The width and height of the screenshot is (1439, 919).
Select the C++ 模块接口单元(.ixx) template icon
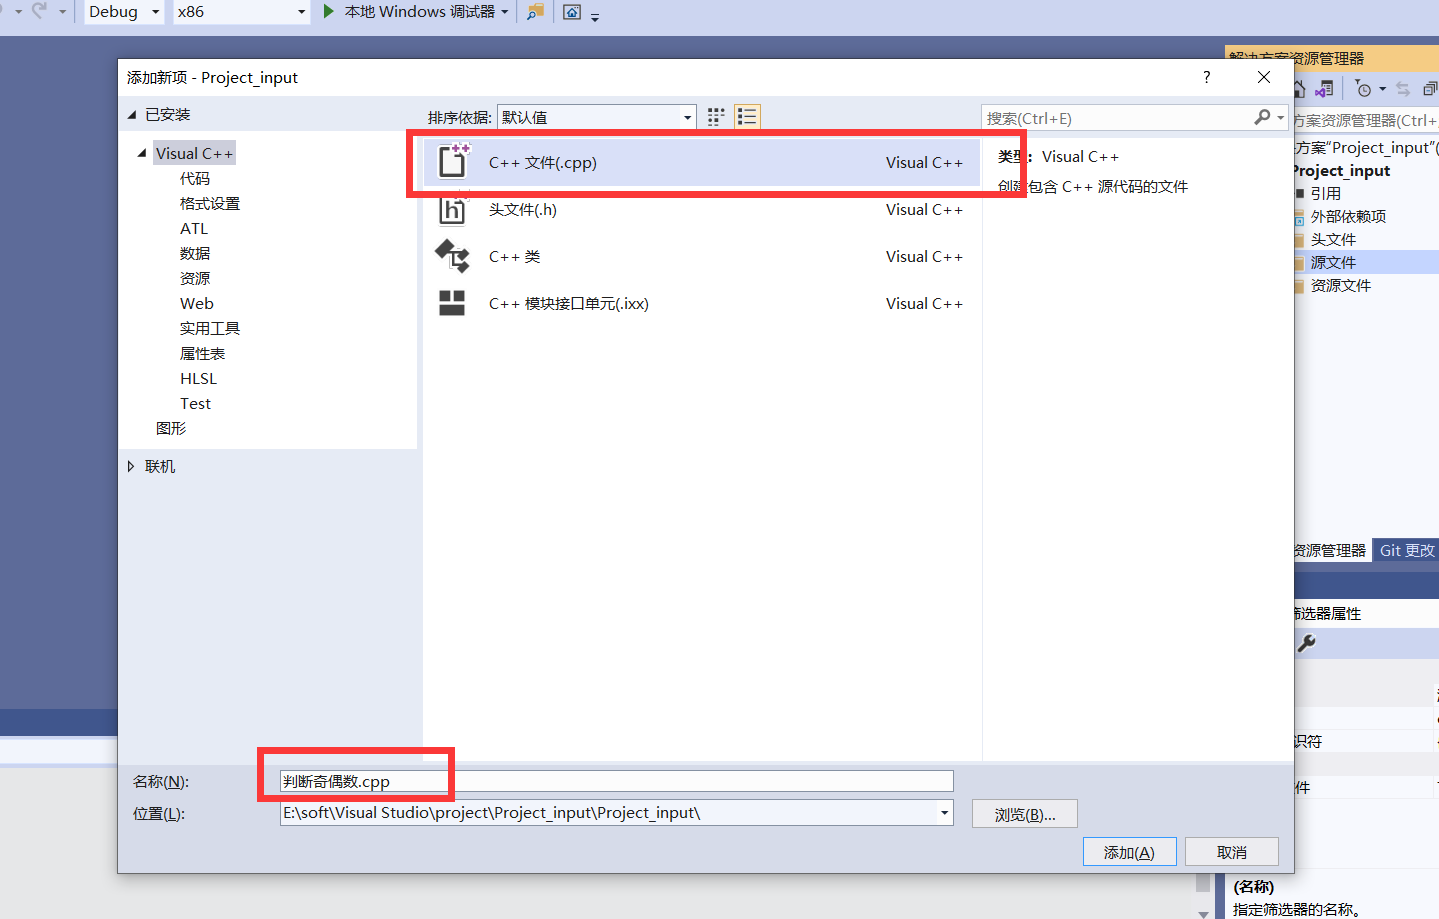453,303
